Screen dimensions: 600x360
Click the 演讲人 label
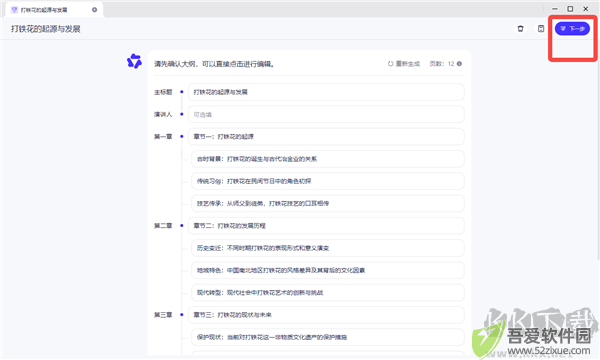point(163,114)
